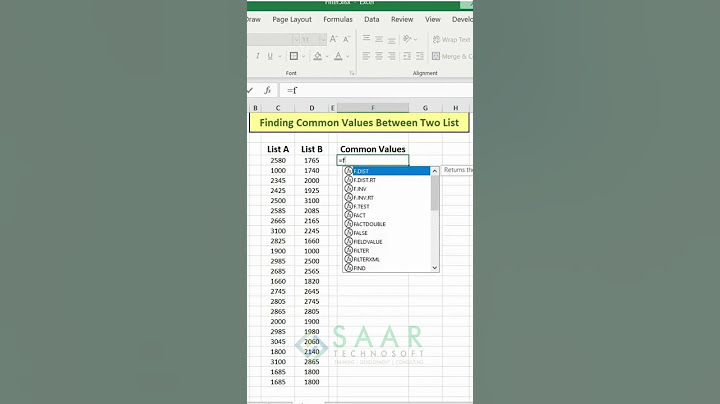Click the Common Values header cell
720x404 pixels.
(x=373, y=149)
